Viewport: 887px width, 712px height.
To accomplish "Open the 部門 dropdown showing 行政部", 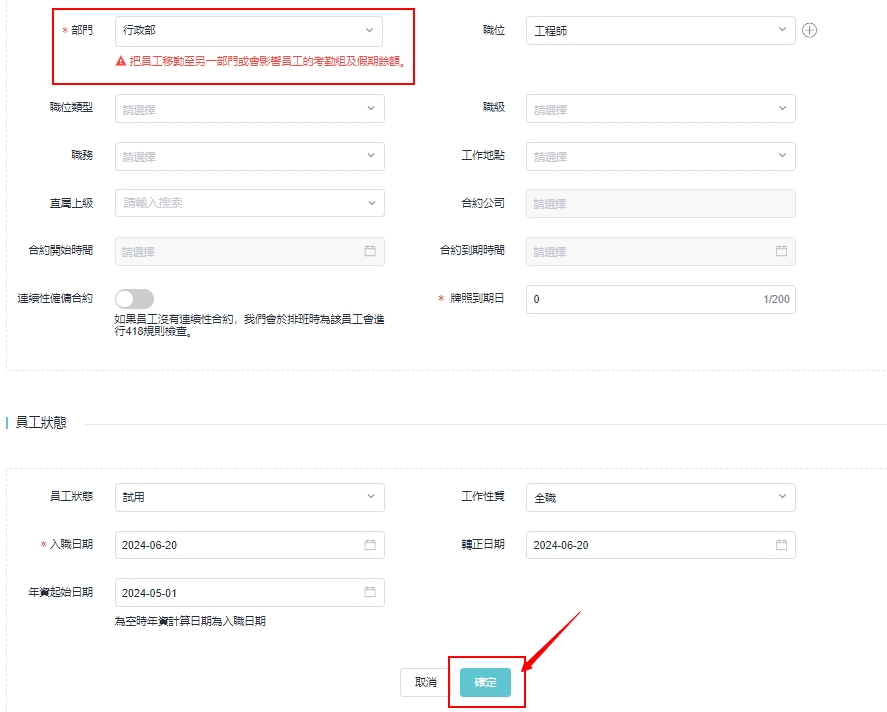I will pyautogui.click(x=249, y=30).
